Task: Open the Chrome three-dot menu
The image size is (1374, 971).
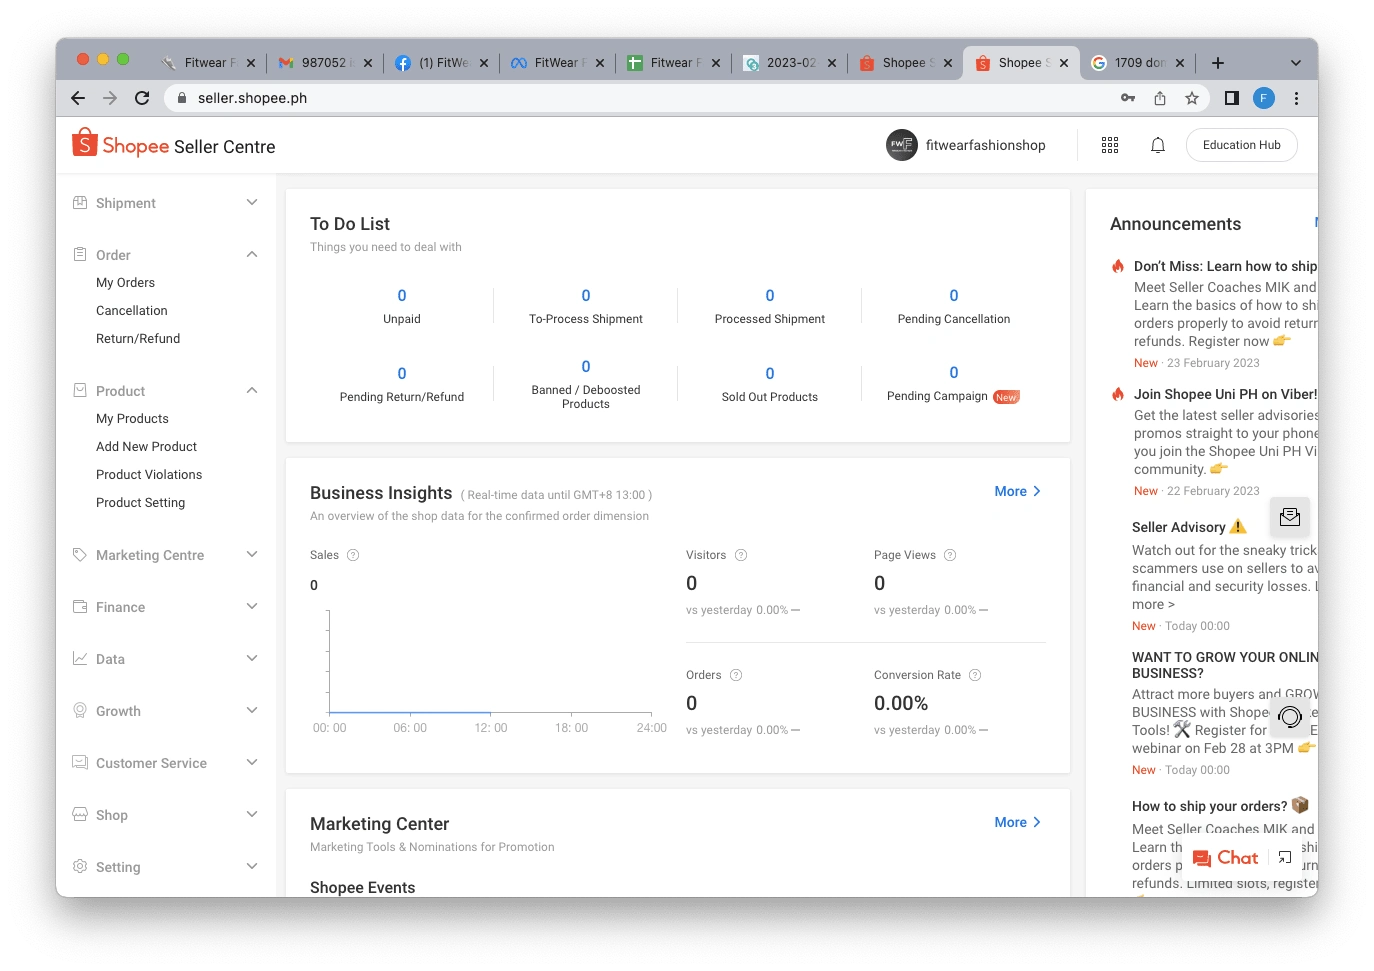Action: [1296, 98]
